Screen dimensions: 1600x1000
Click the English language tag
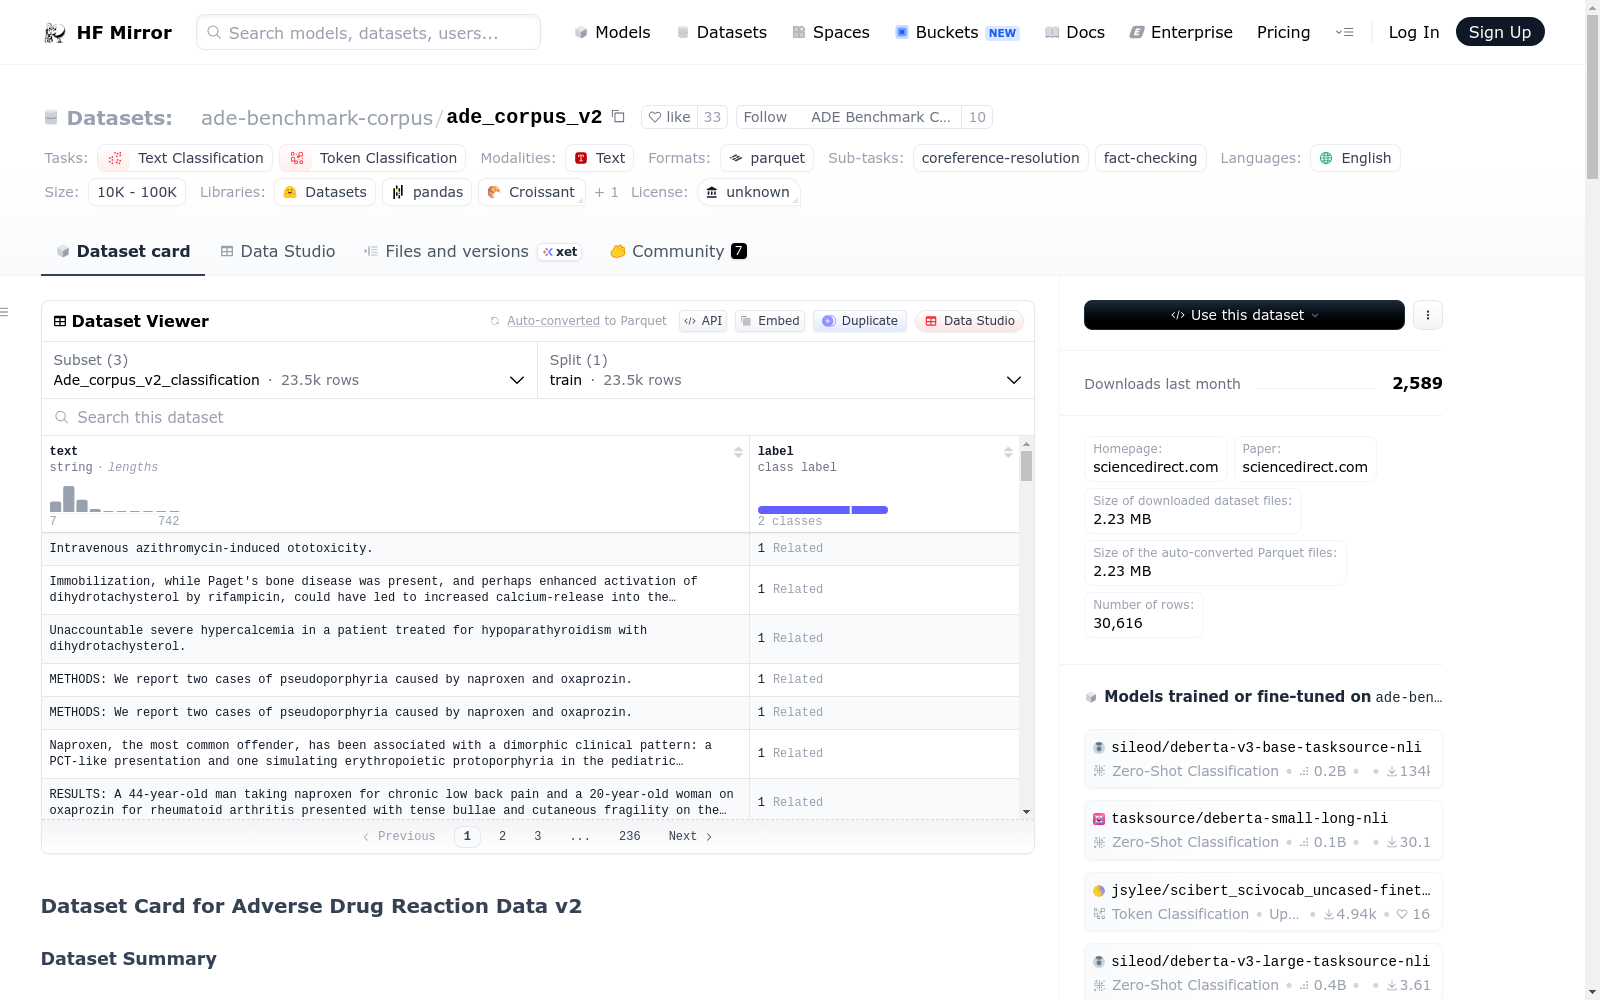pyautogui.click(x=1355, y=158)
